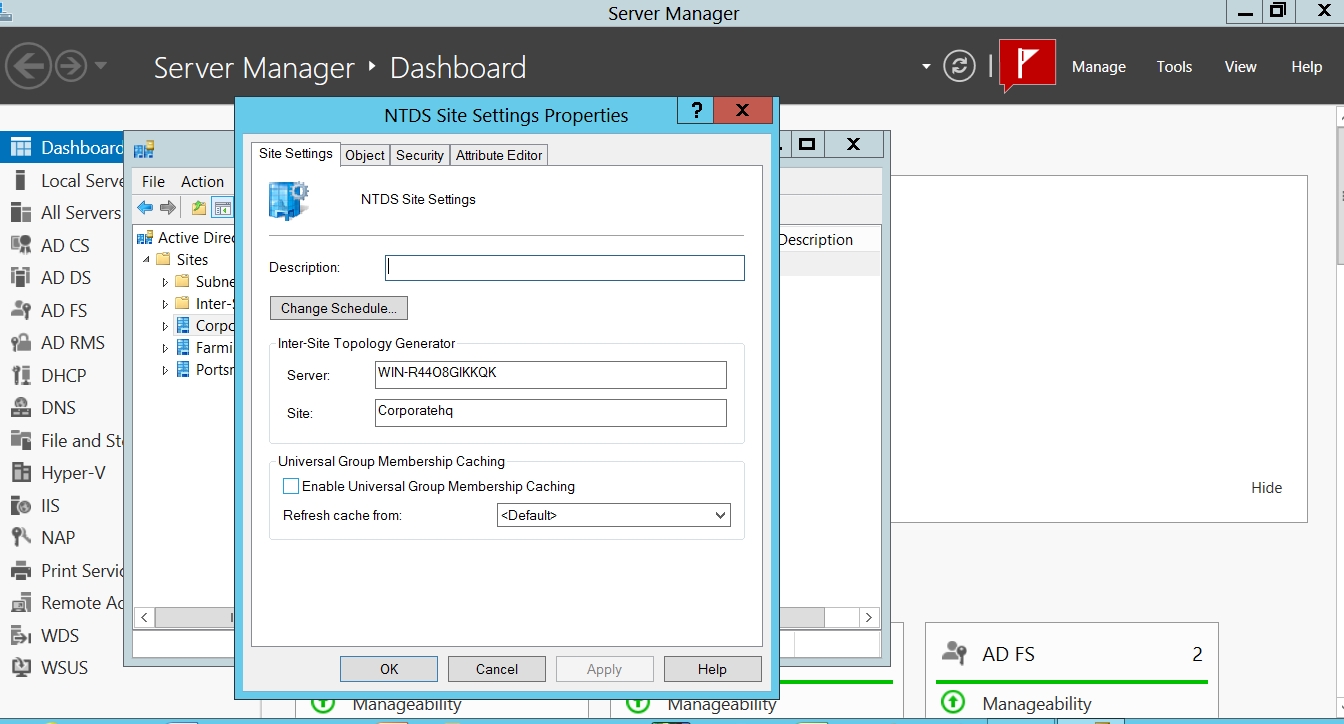Click the Change Schedule button
Screen dimensions: 1344x724
(338, 308)
